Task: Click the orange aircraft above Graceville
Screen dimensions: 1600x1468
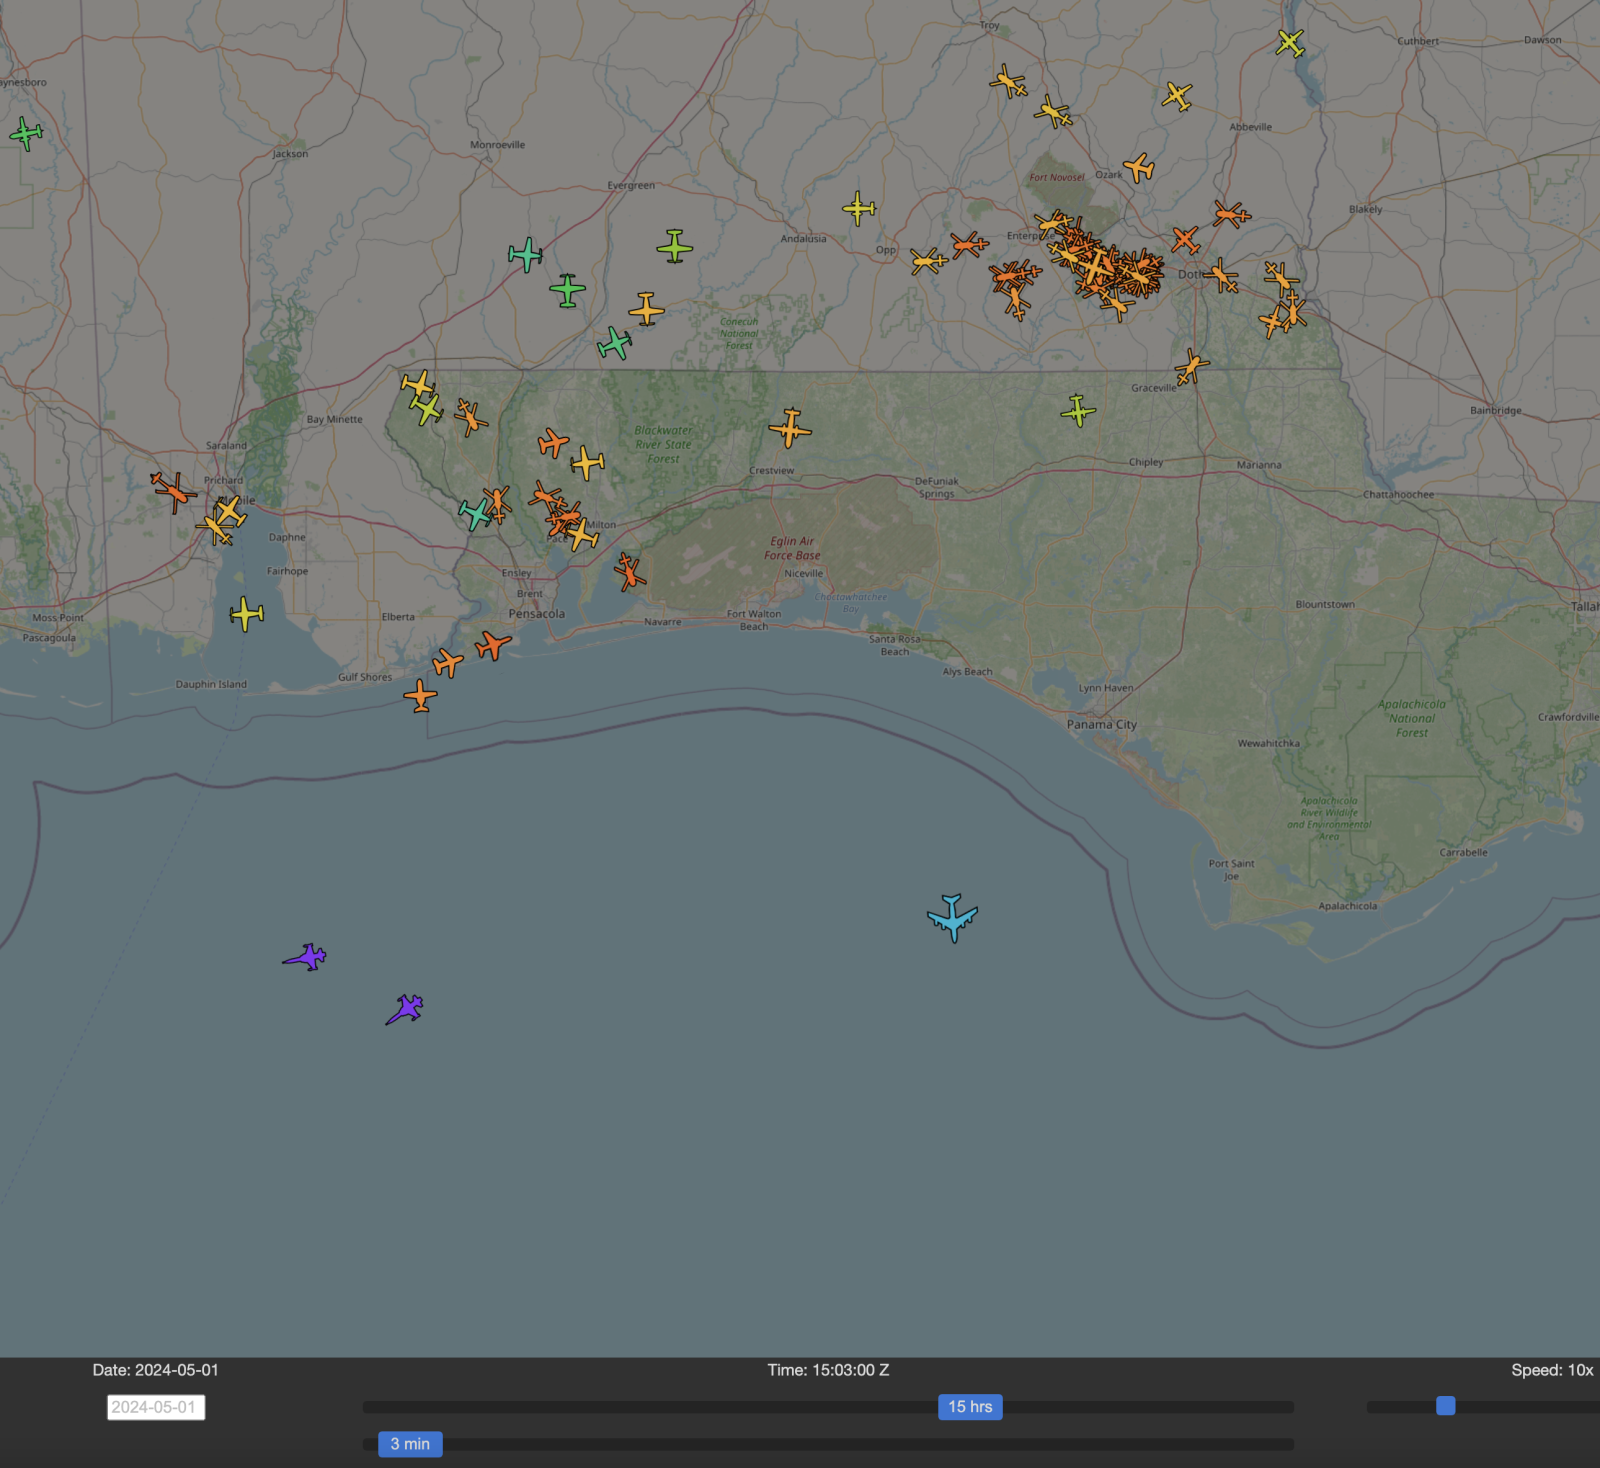Action: pos(1190,367)
